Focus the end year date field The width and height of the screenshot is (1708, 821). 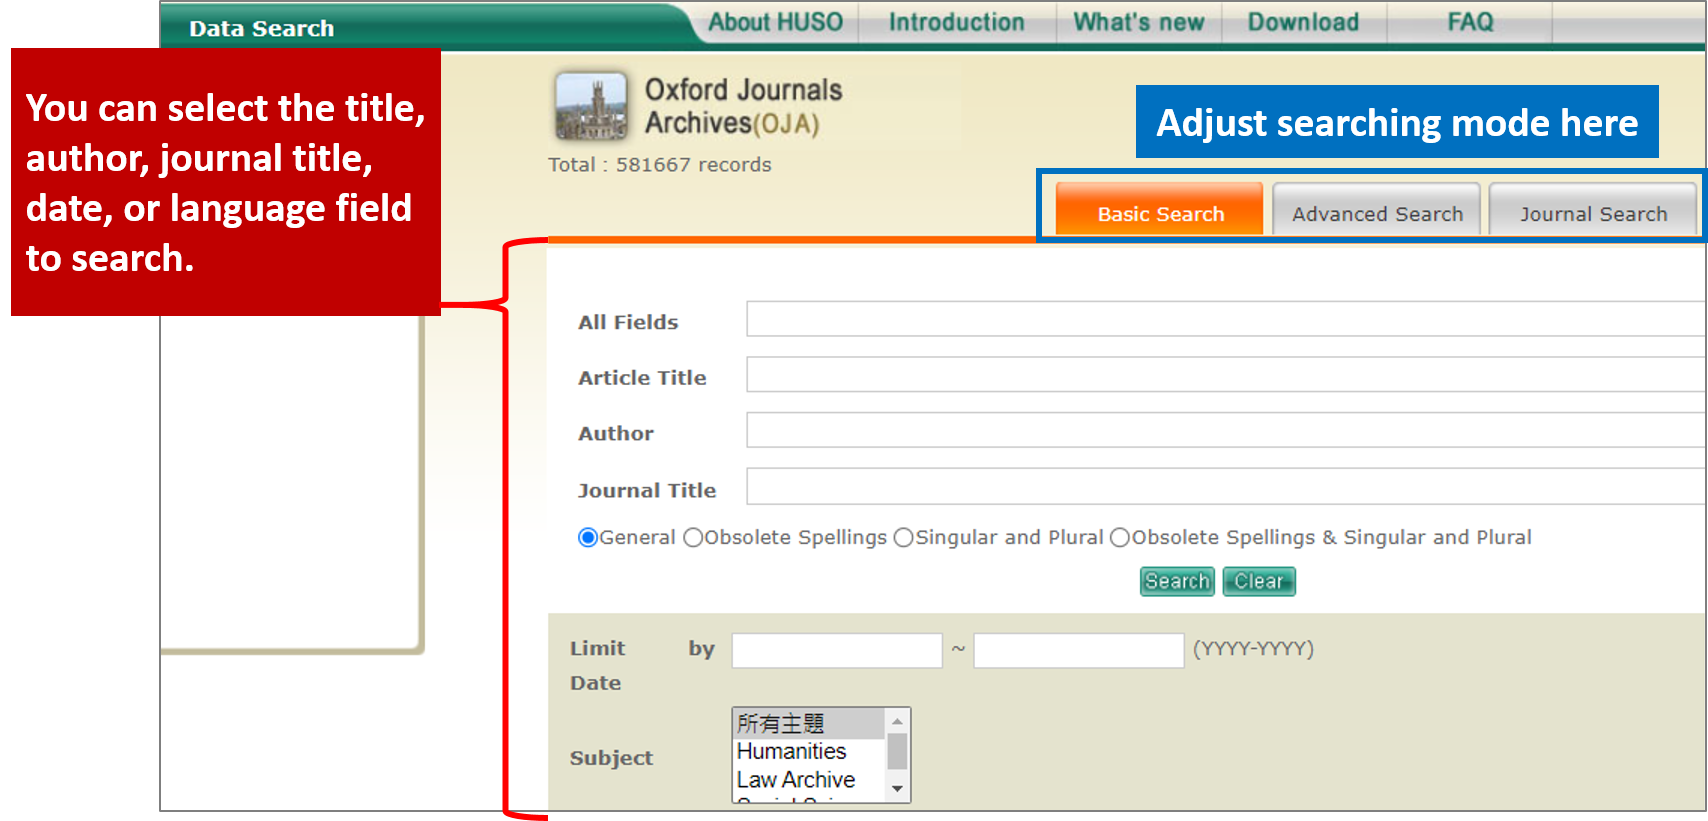[1079, 650]
